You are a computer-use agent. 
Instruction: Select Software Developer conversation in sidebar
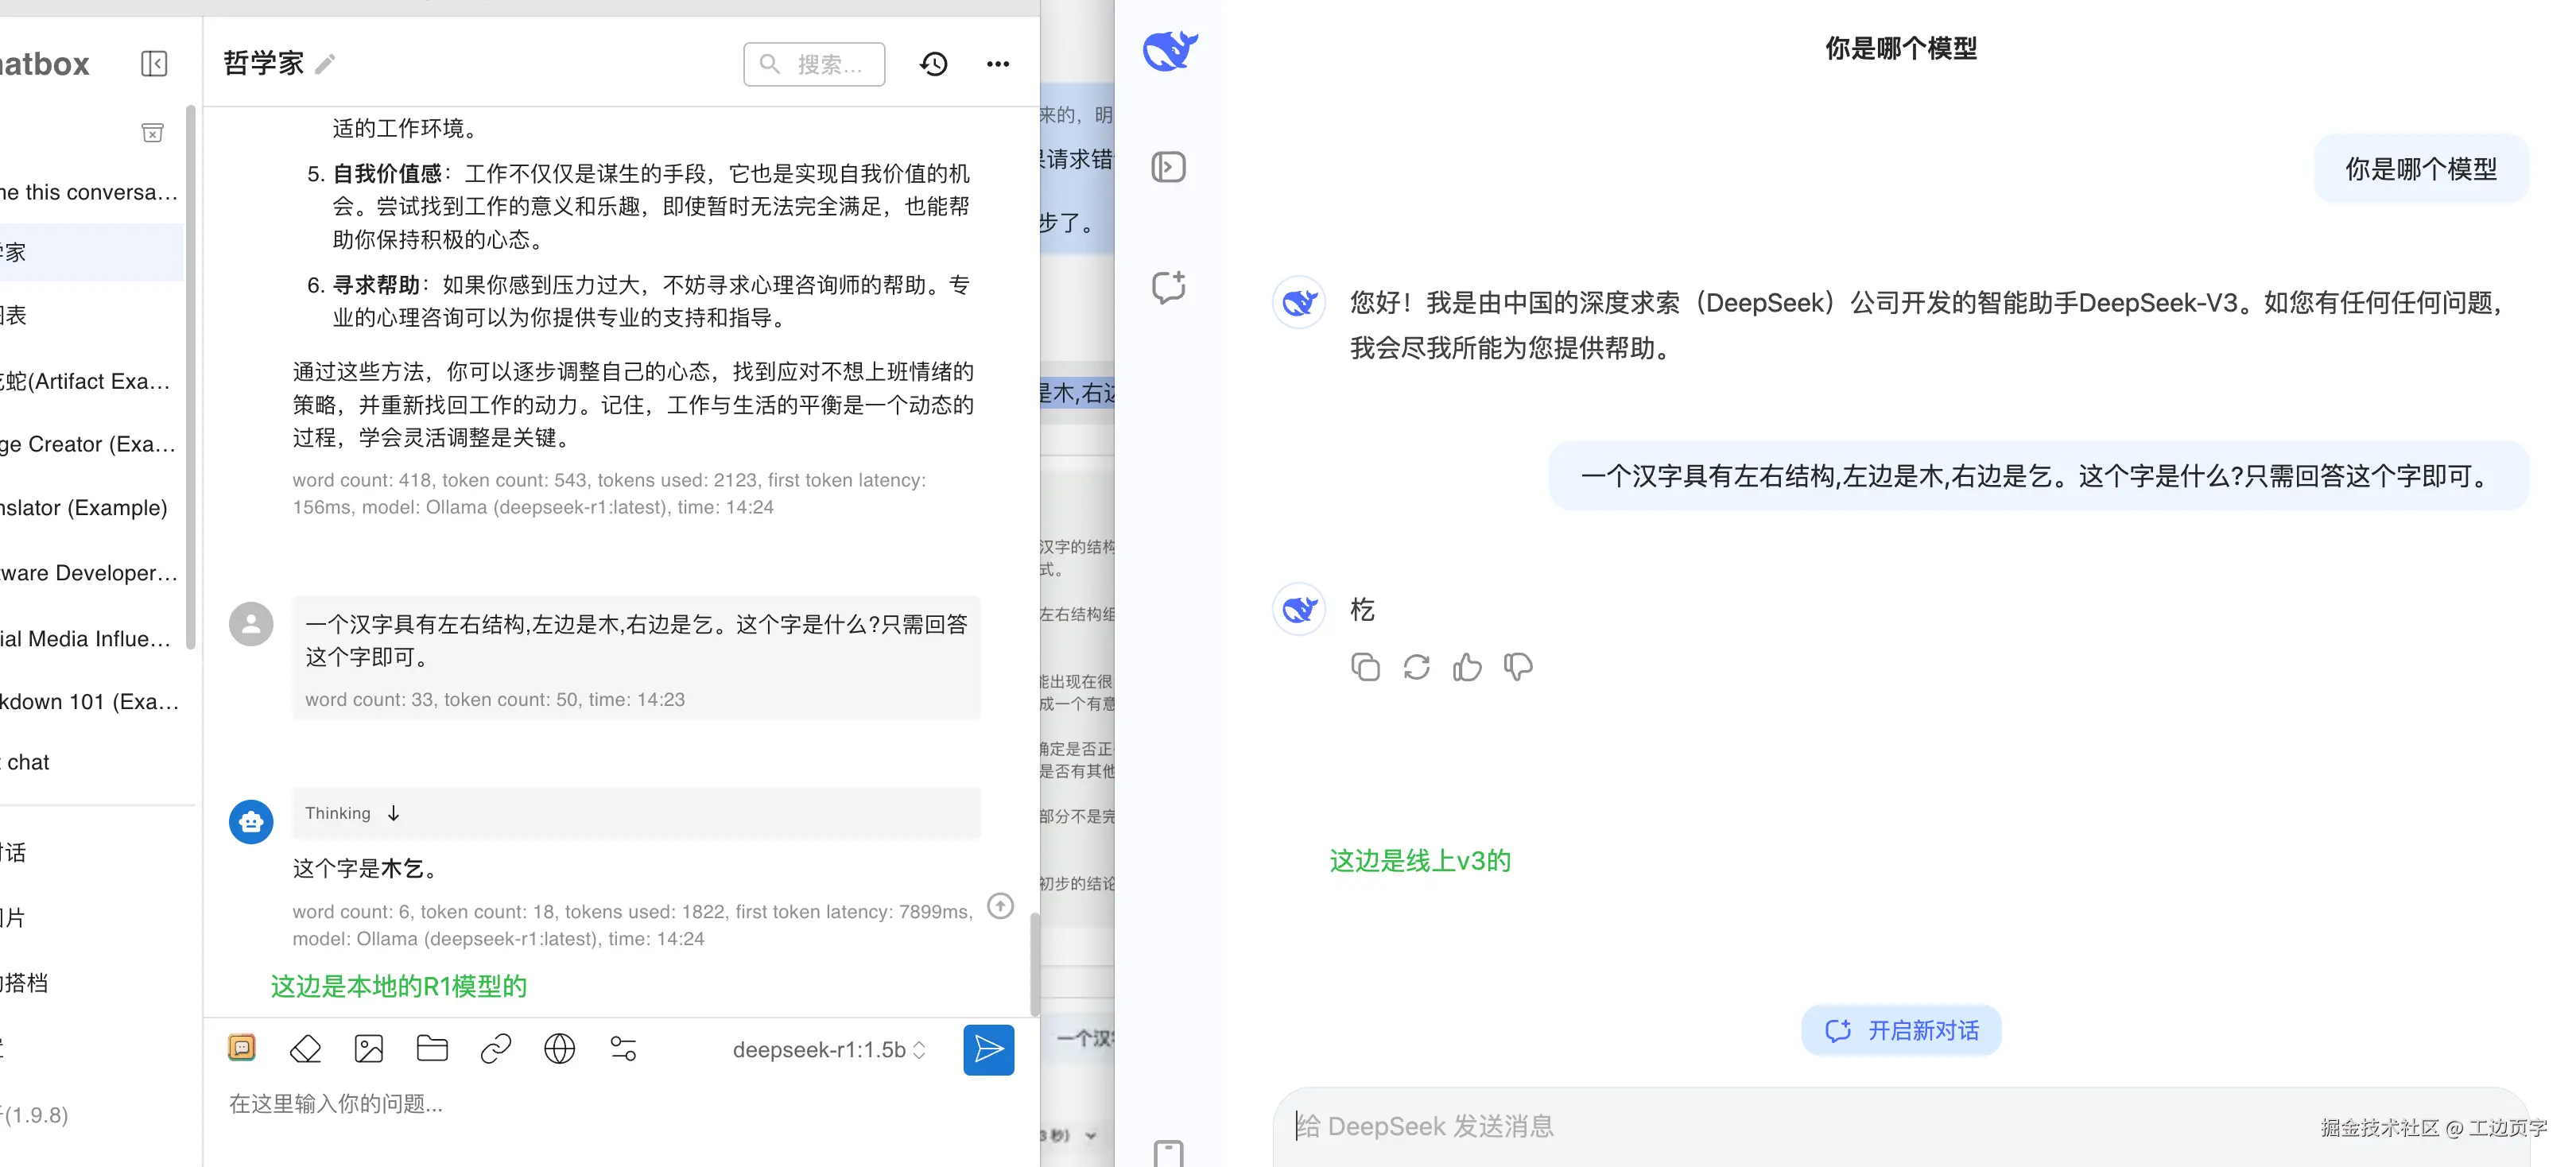pos(90,573)
